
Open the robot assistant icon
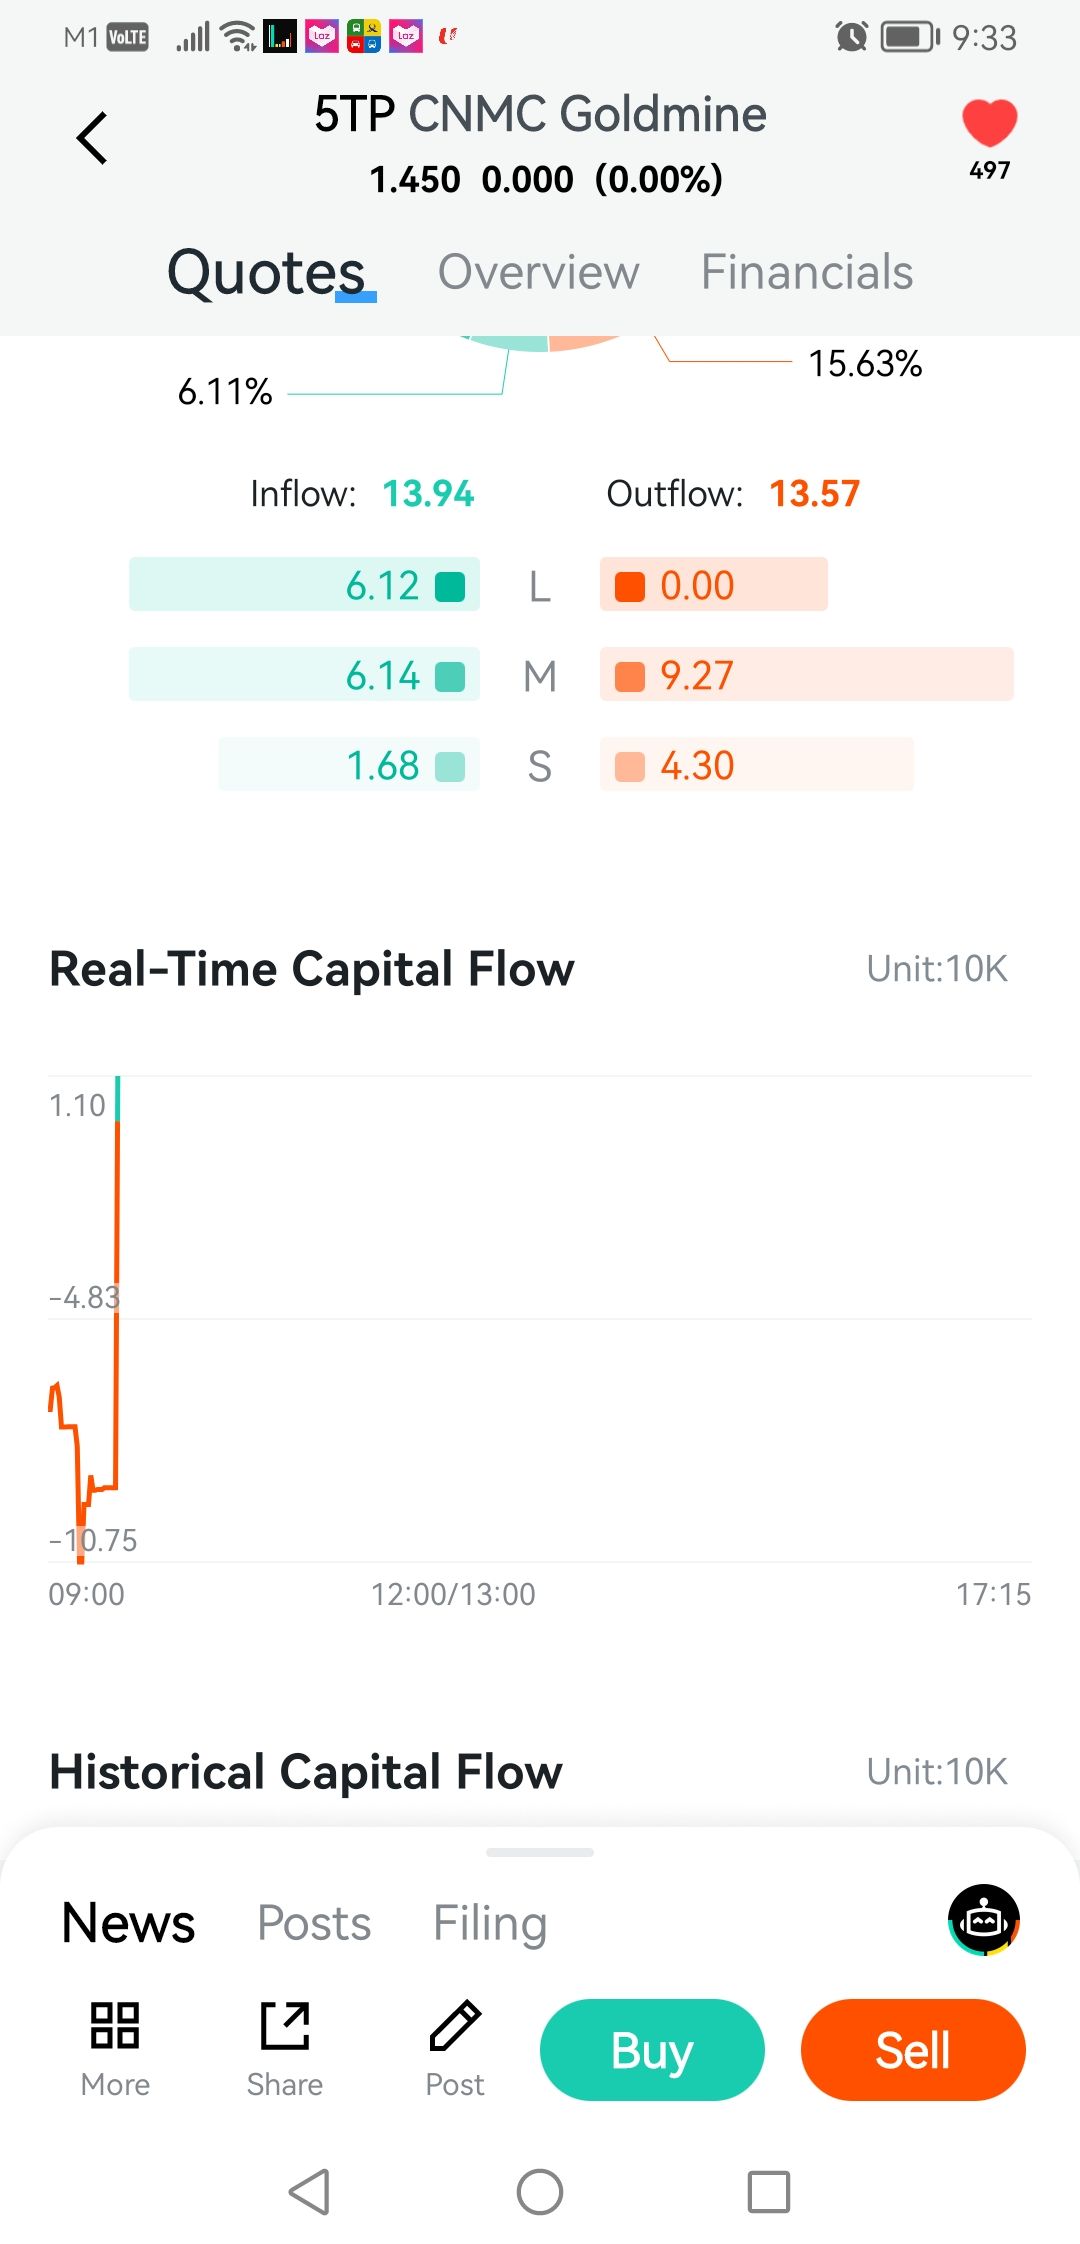(x=984, y=1920)
